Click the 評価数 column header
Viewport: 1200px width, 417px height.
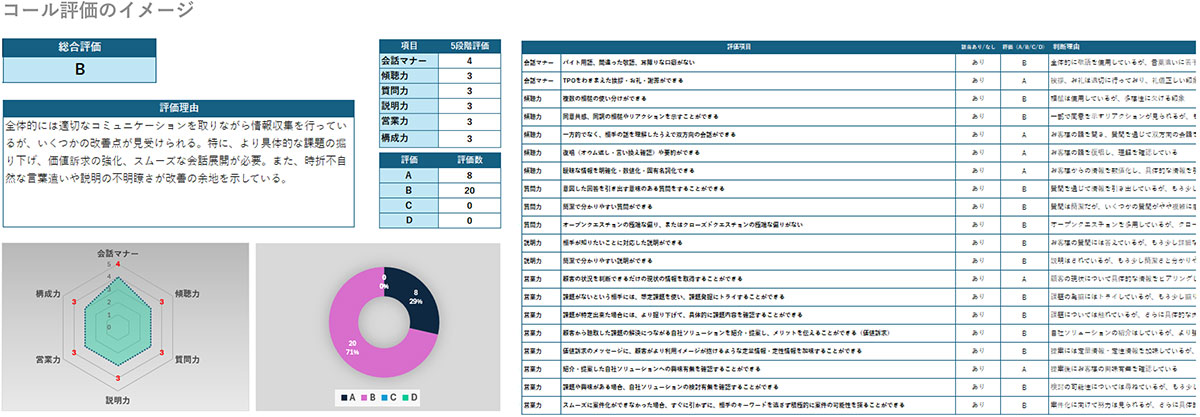(x=469, y=158)
